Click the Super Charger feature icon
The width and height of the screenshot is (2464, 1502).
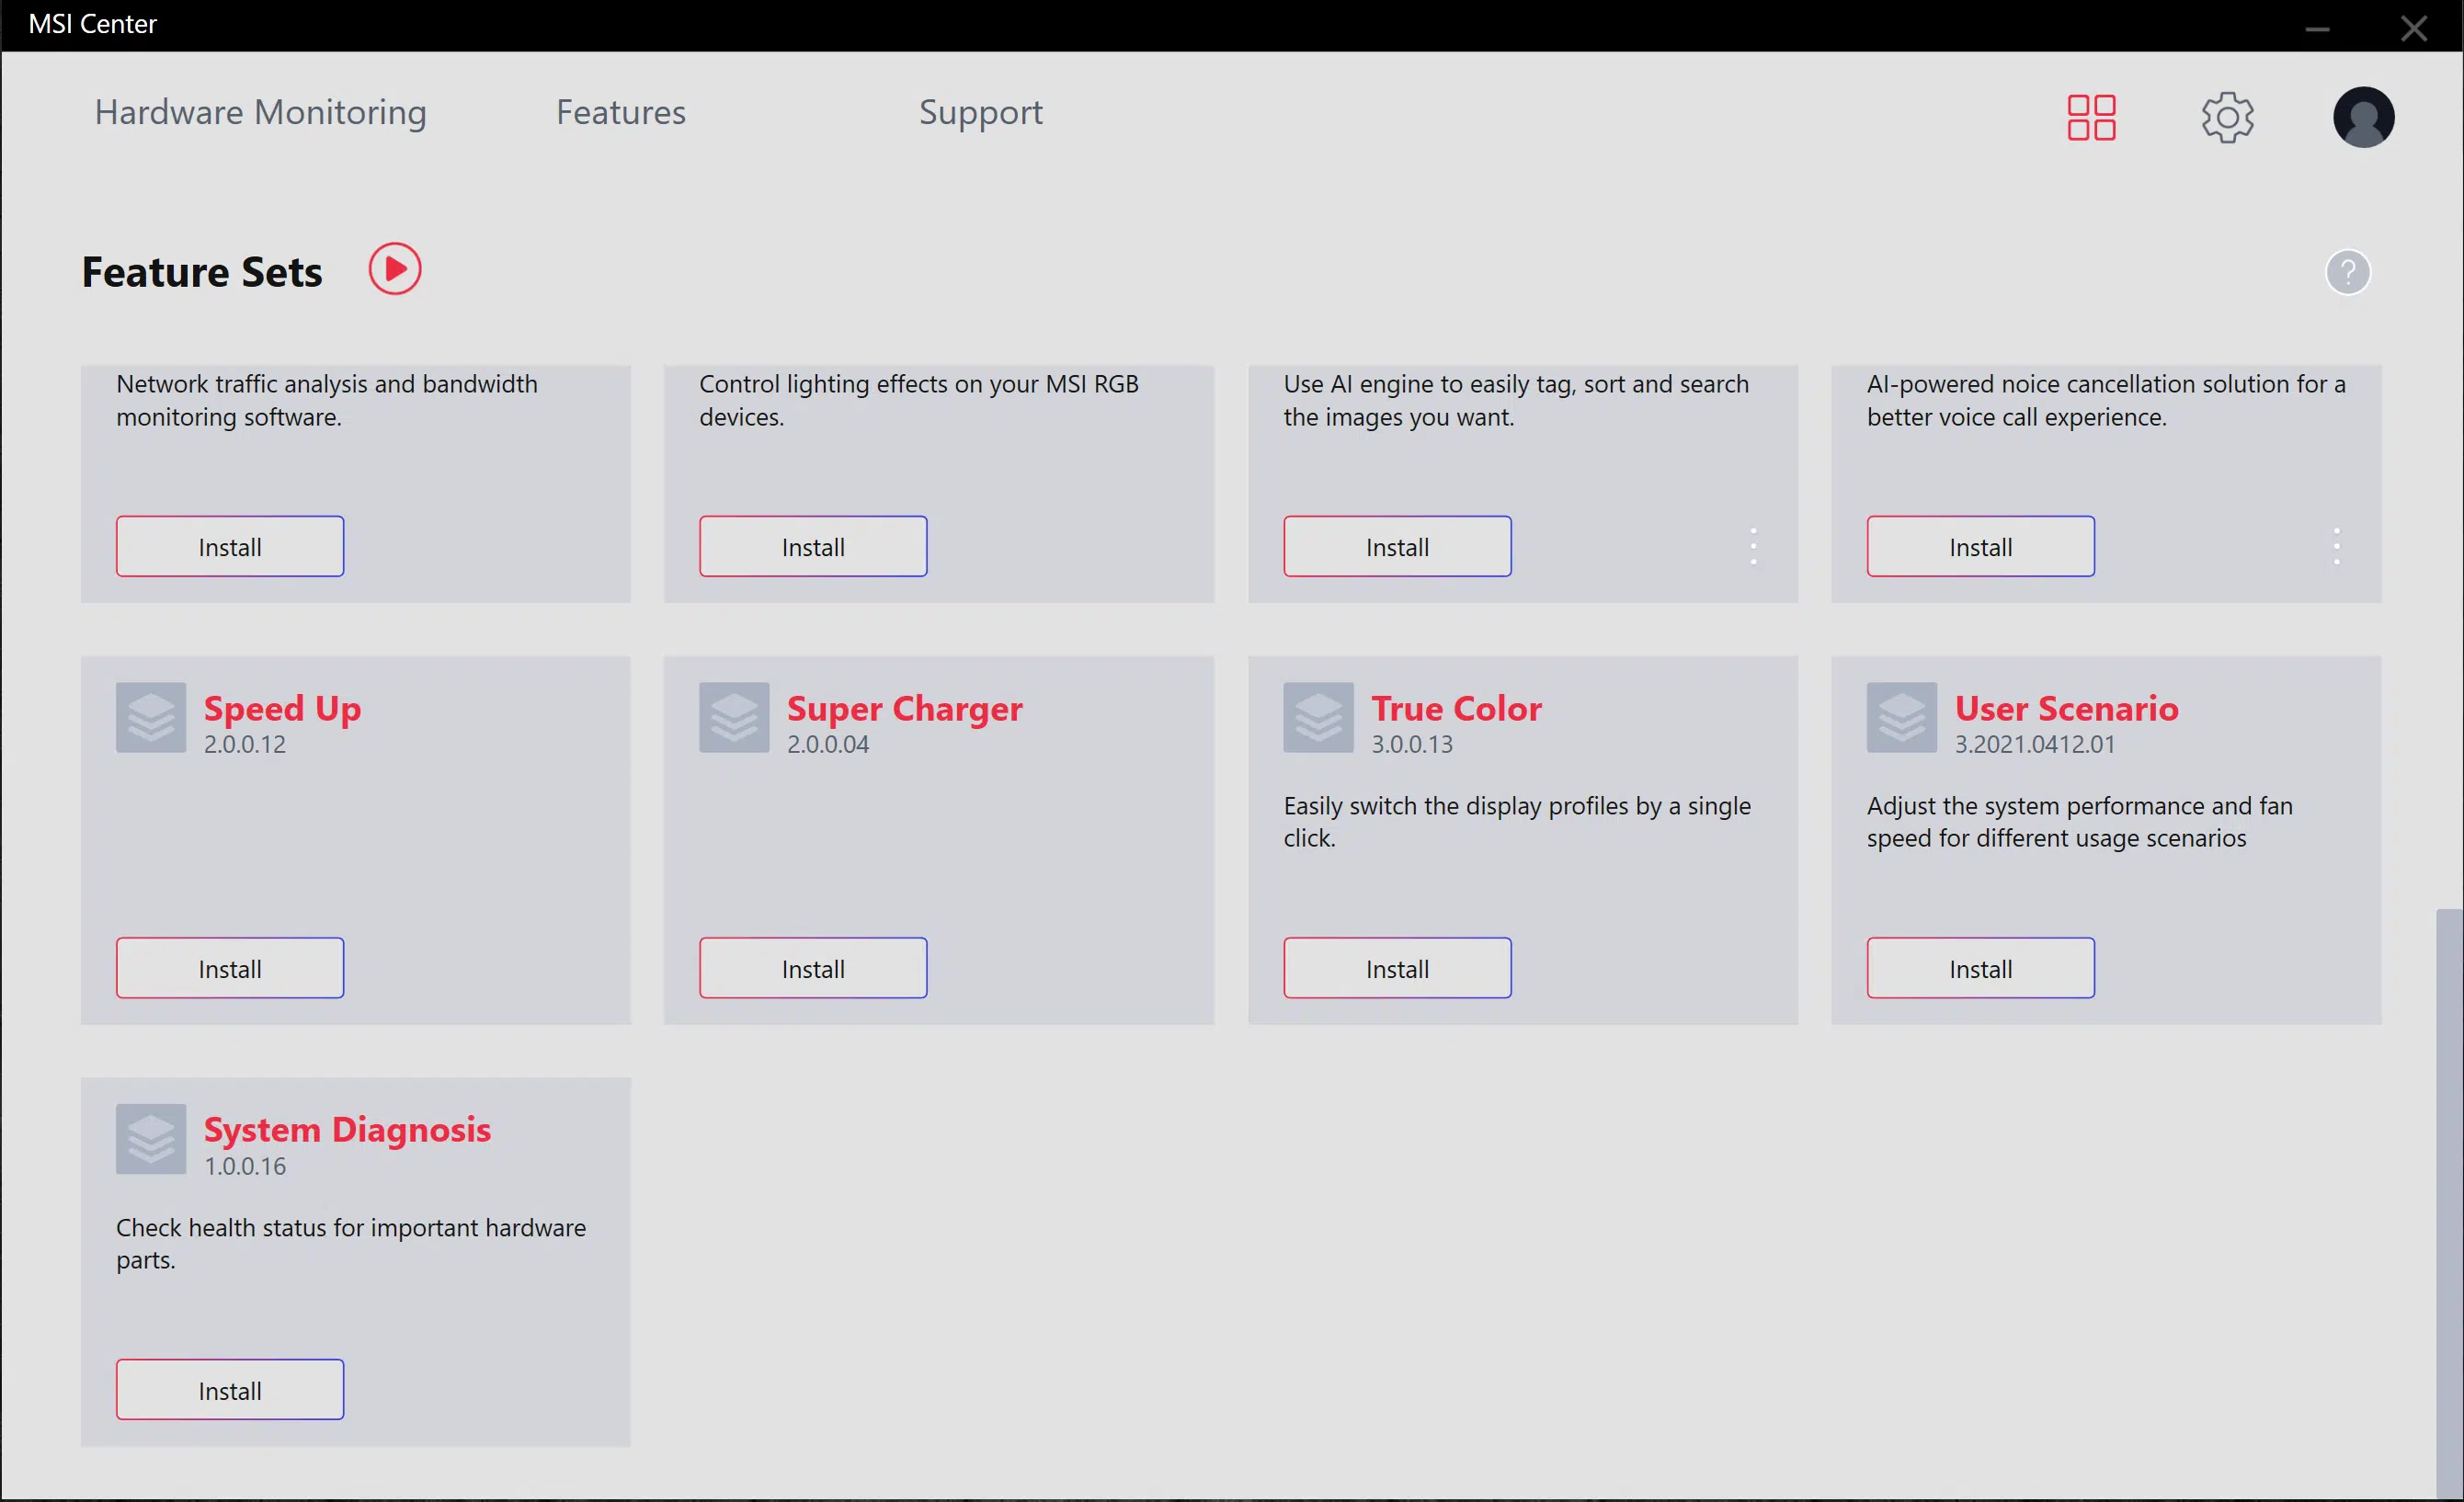click(734, 717)
